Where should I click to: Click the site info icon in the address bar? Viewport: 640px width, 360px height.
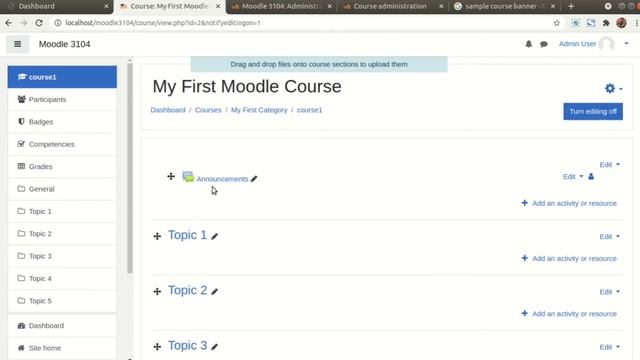(58, 23)
